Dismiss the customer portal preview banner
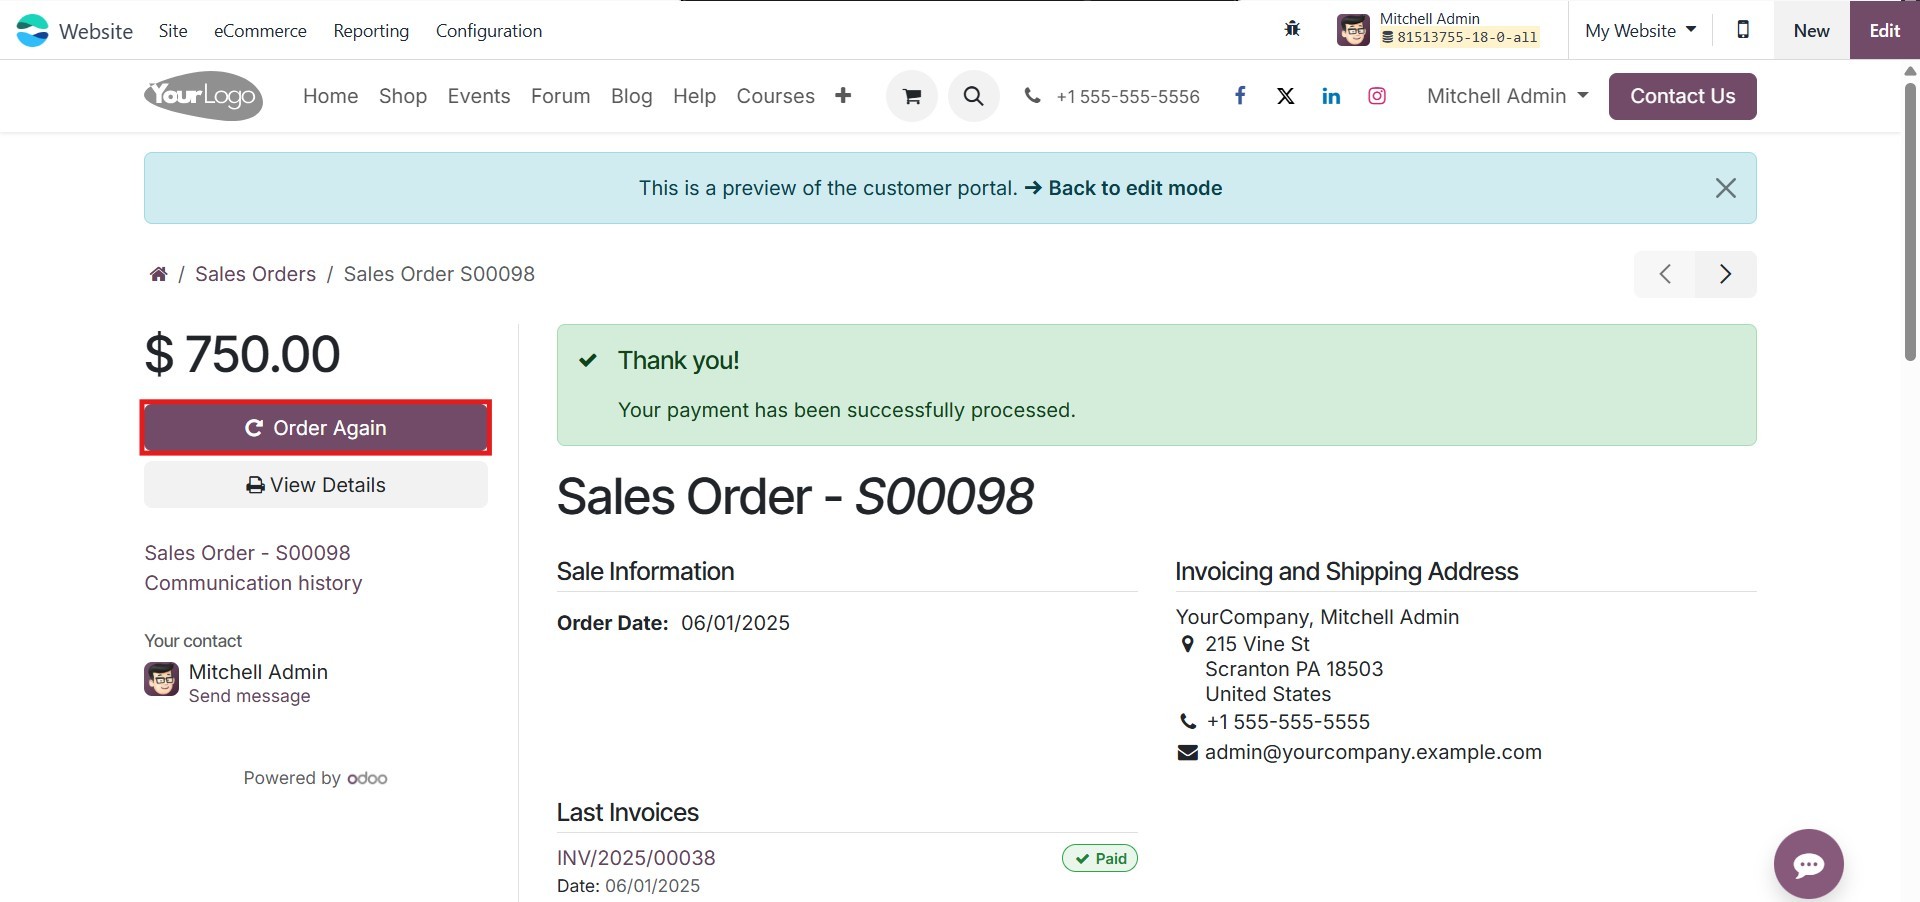The image size is (1920, 902). click(1725, 188)
